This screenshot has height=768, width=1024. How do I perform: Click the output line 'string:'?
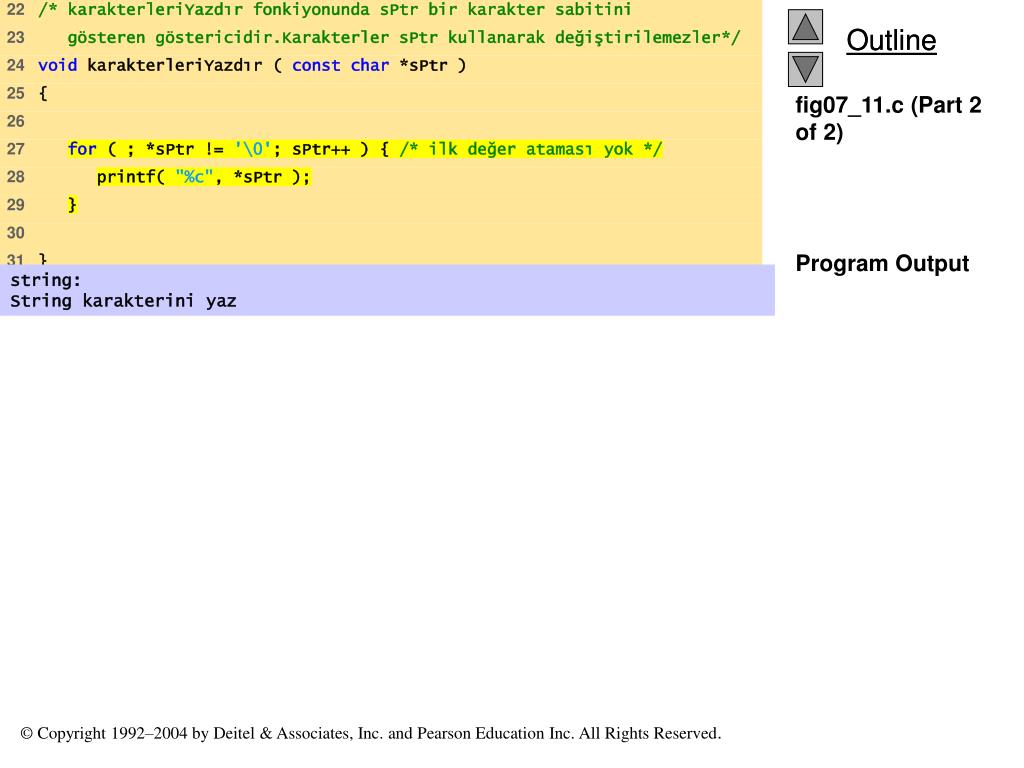45,280
